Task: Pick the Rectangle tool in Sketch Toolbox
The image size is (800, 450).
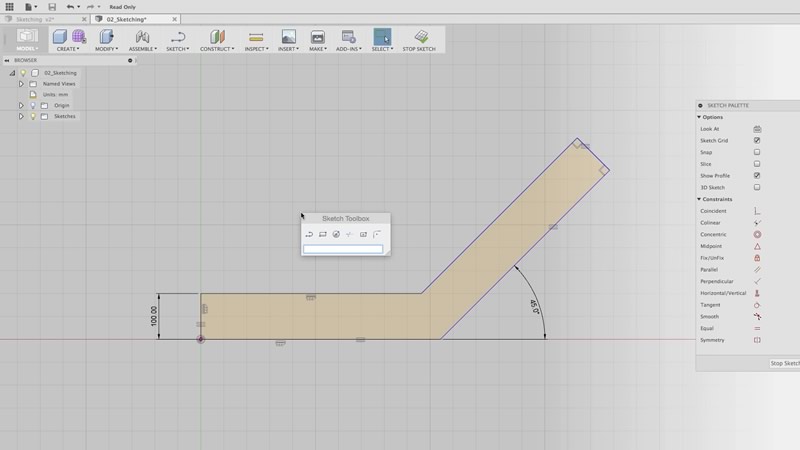Action: (323, 234)
